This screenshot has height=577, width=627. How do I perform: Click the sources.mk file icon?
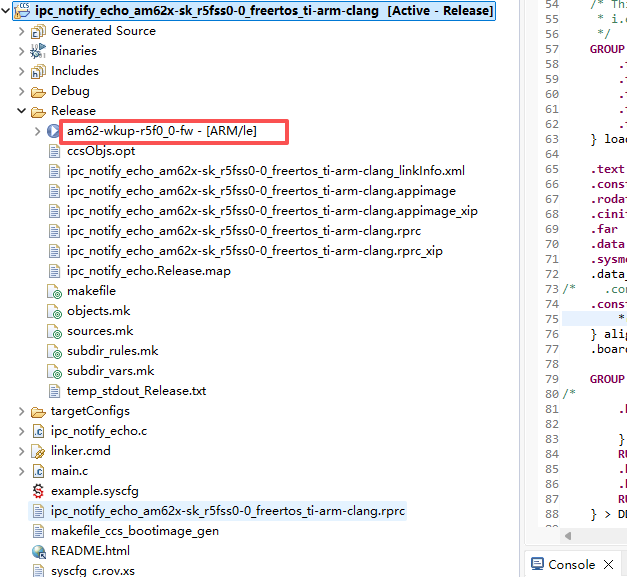pyautogui.click(x=54, y=331)
